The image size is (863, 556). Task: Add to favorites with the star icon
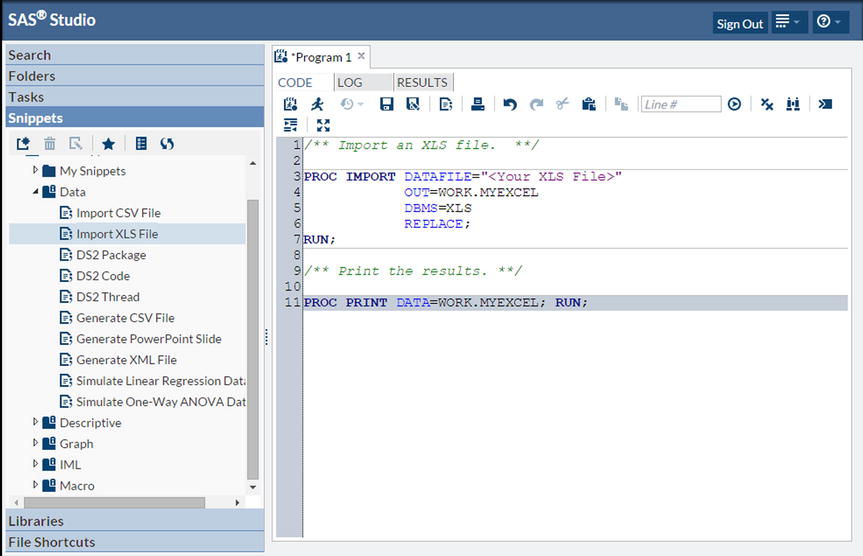tap(108, 144)
